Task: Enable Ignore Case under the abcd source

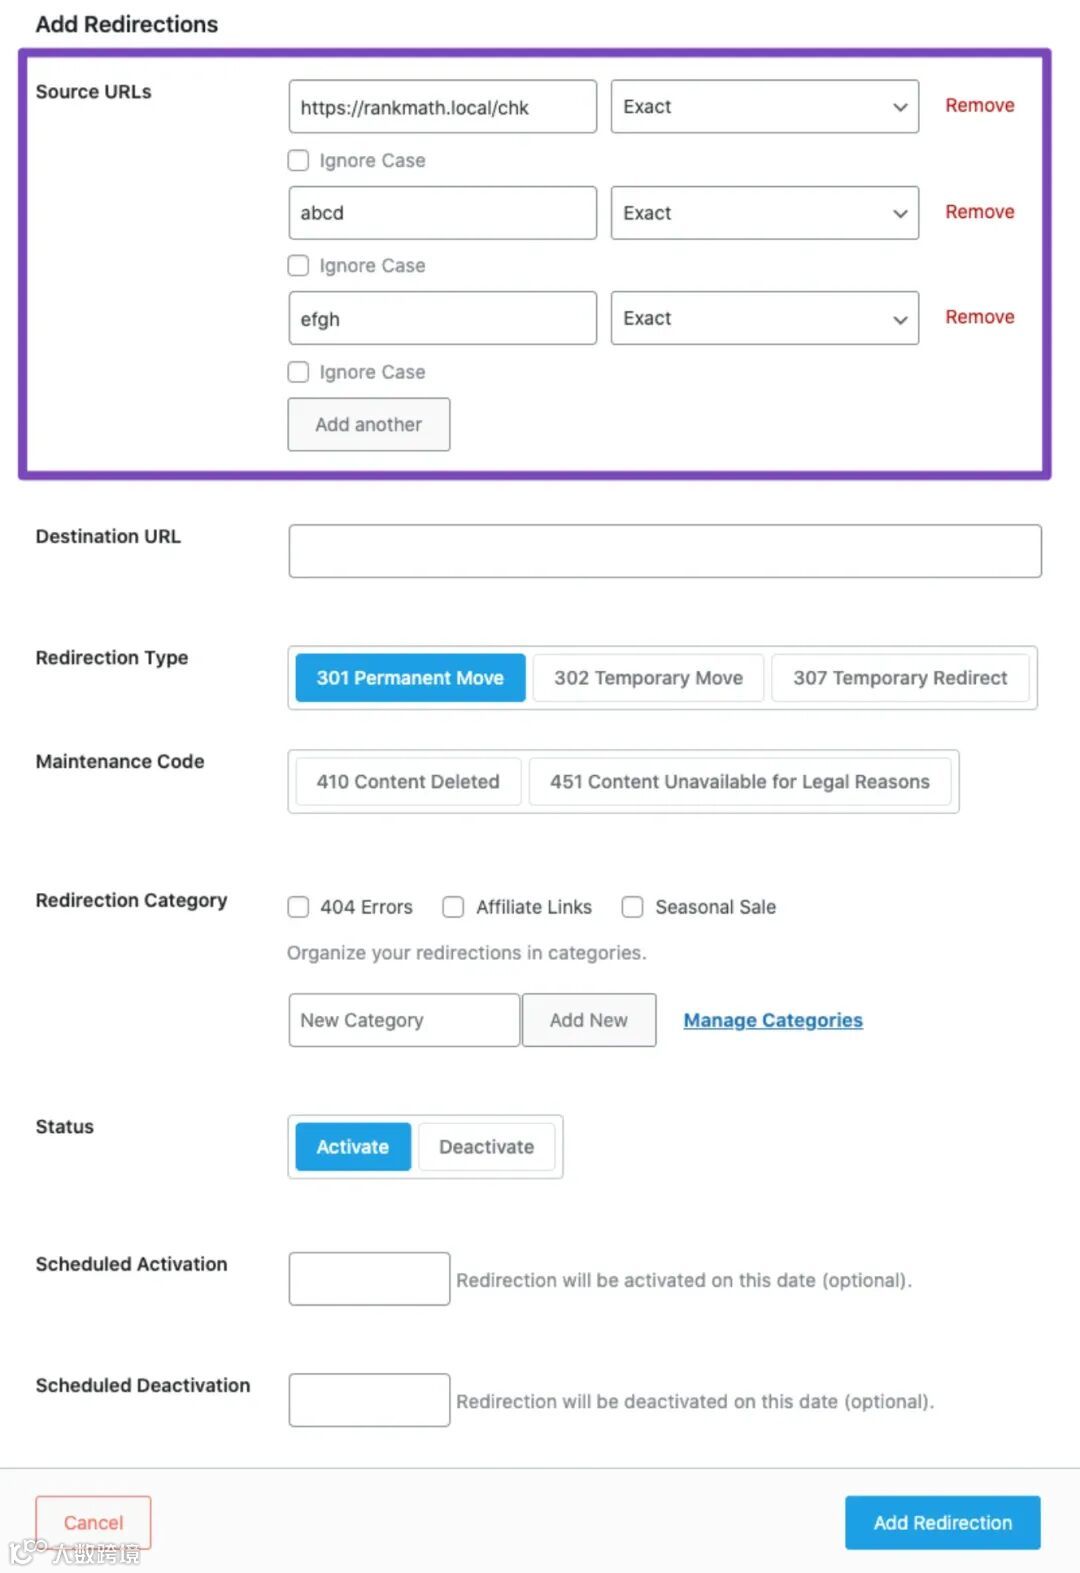Action: (298, 266)
